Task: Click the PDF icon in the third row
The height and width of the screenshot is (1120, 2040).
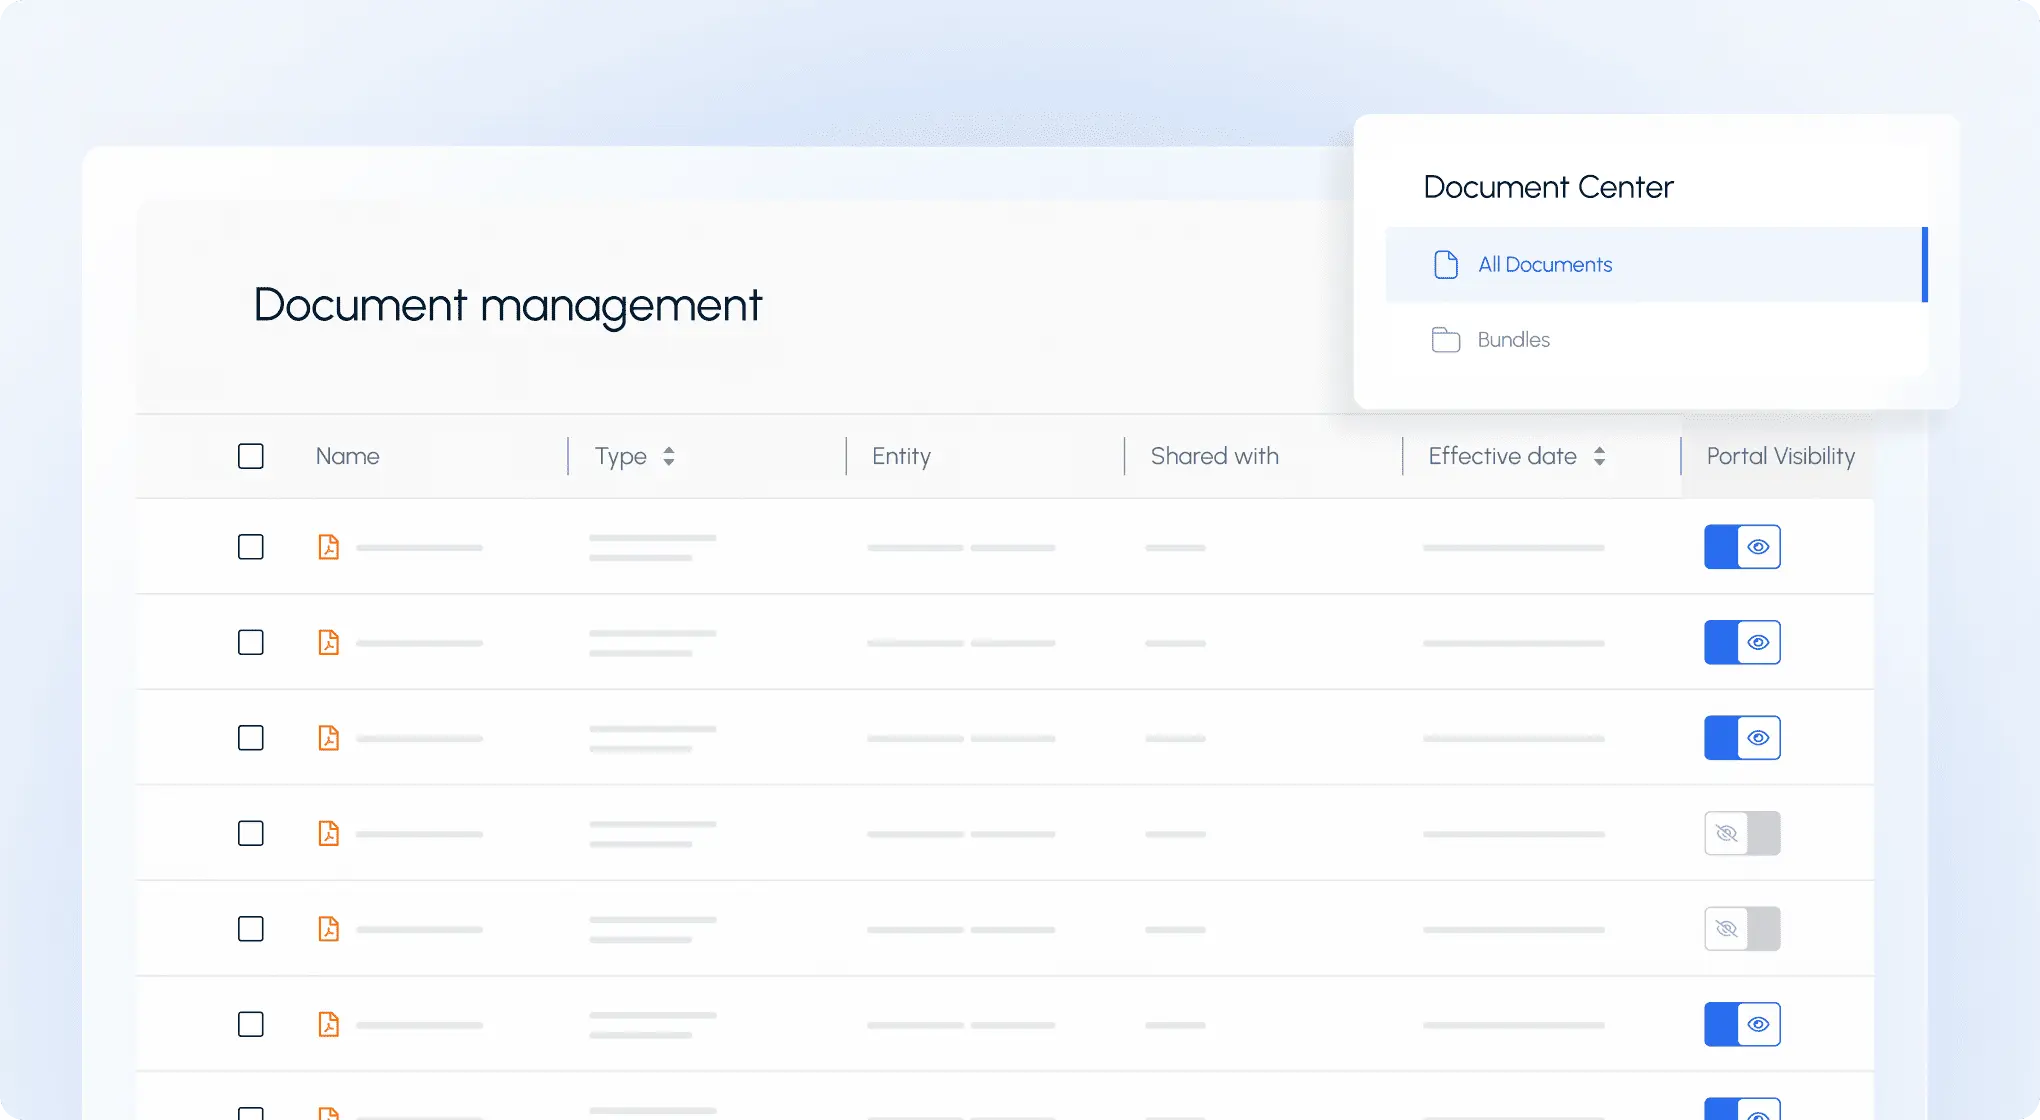Action: coord(328,738)
